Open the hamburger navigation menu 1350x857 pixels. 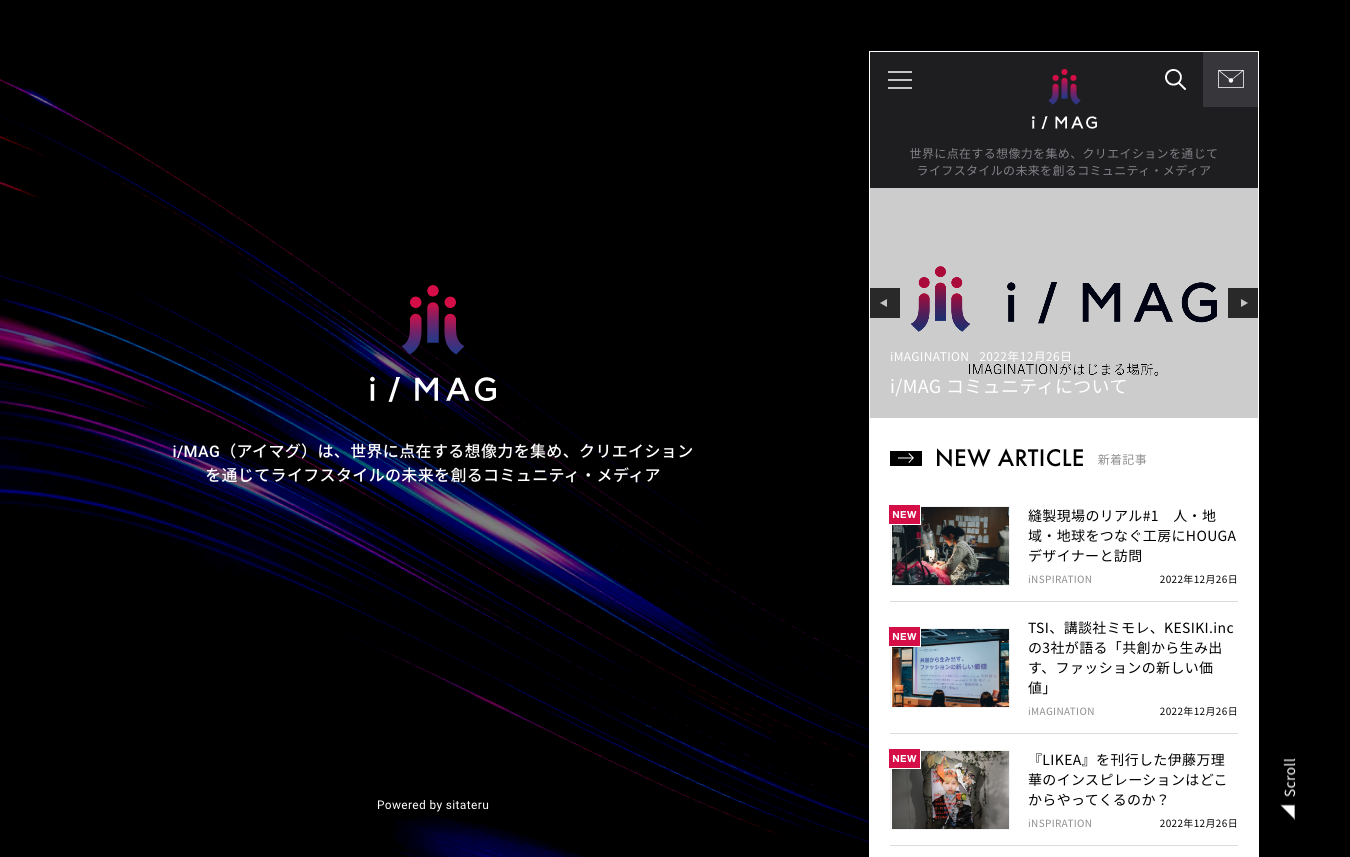coord(899,80)
